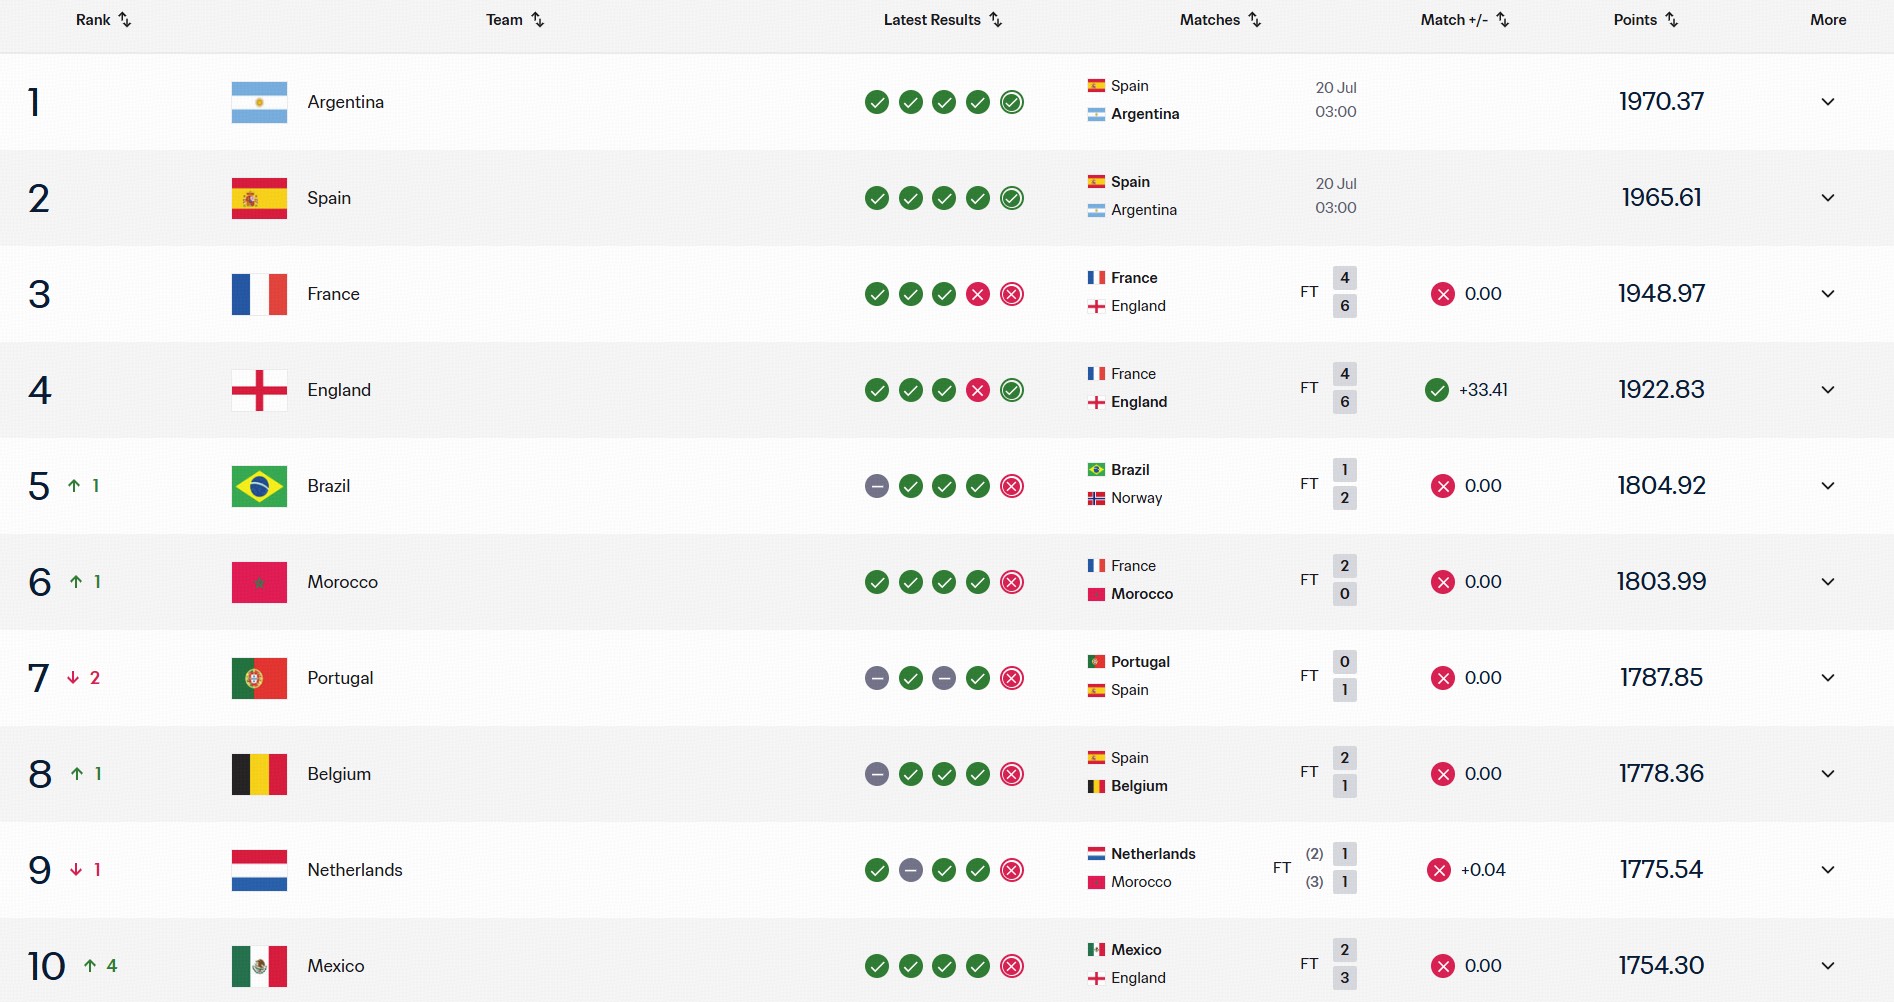
Task: Open the Spain team name link
Action: pos(329,198)
